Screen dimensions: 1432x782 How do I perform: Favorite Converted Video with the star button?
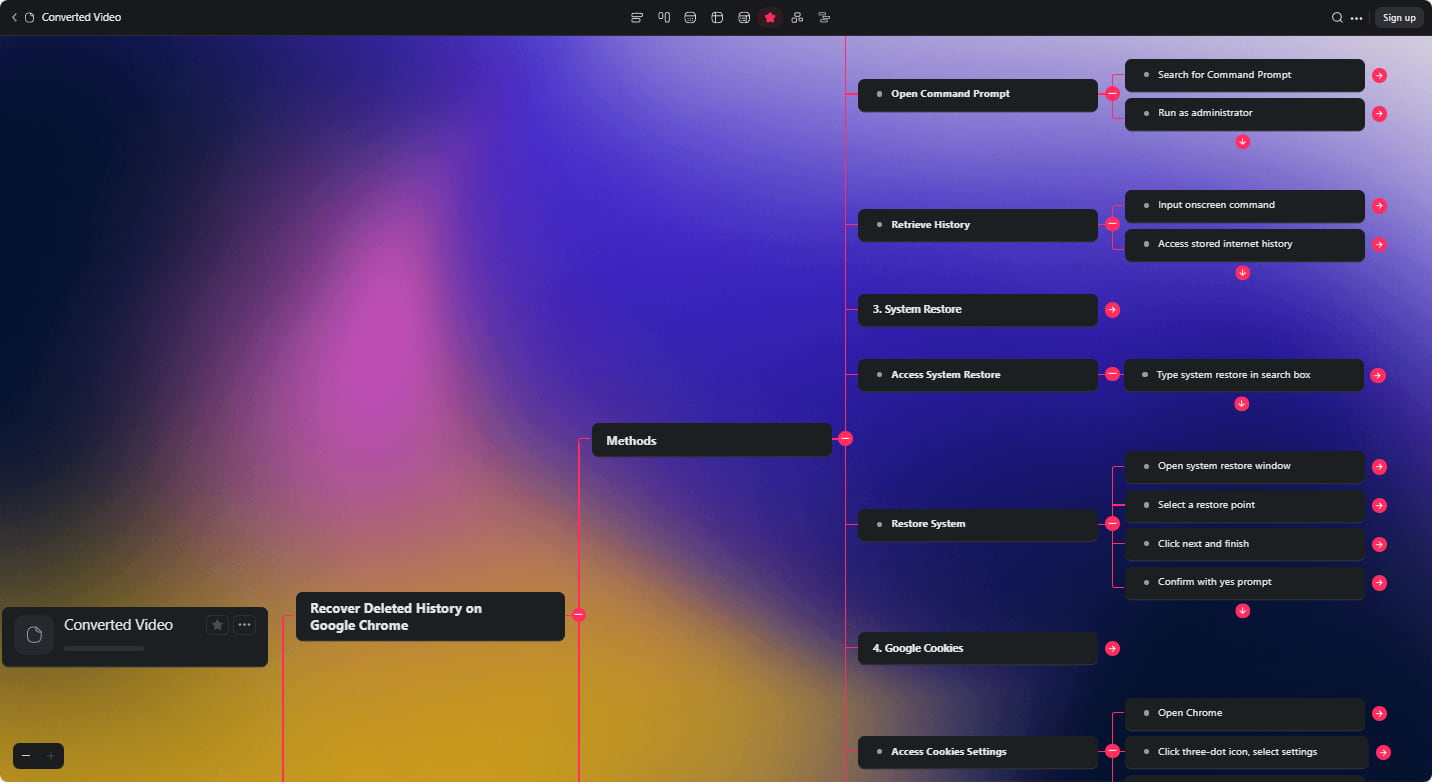tap(217, 625)
